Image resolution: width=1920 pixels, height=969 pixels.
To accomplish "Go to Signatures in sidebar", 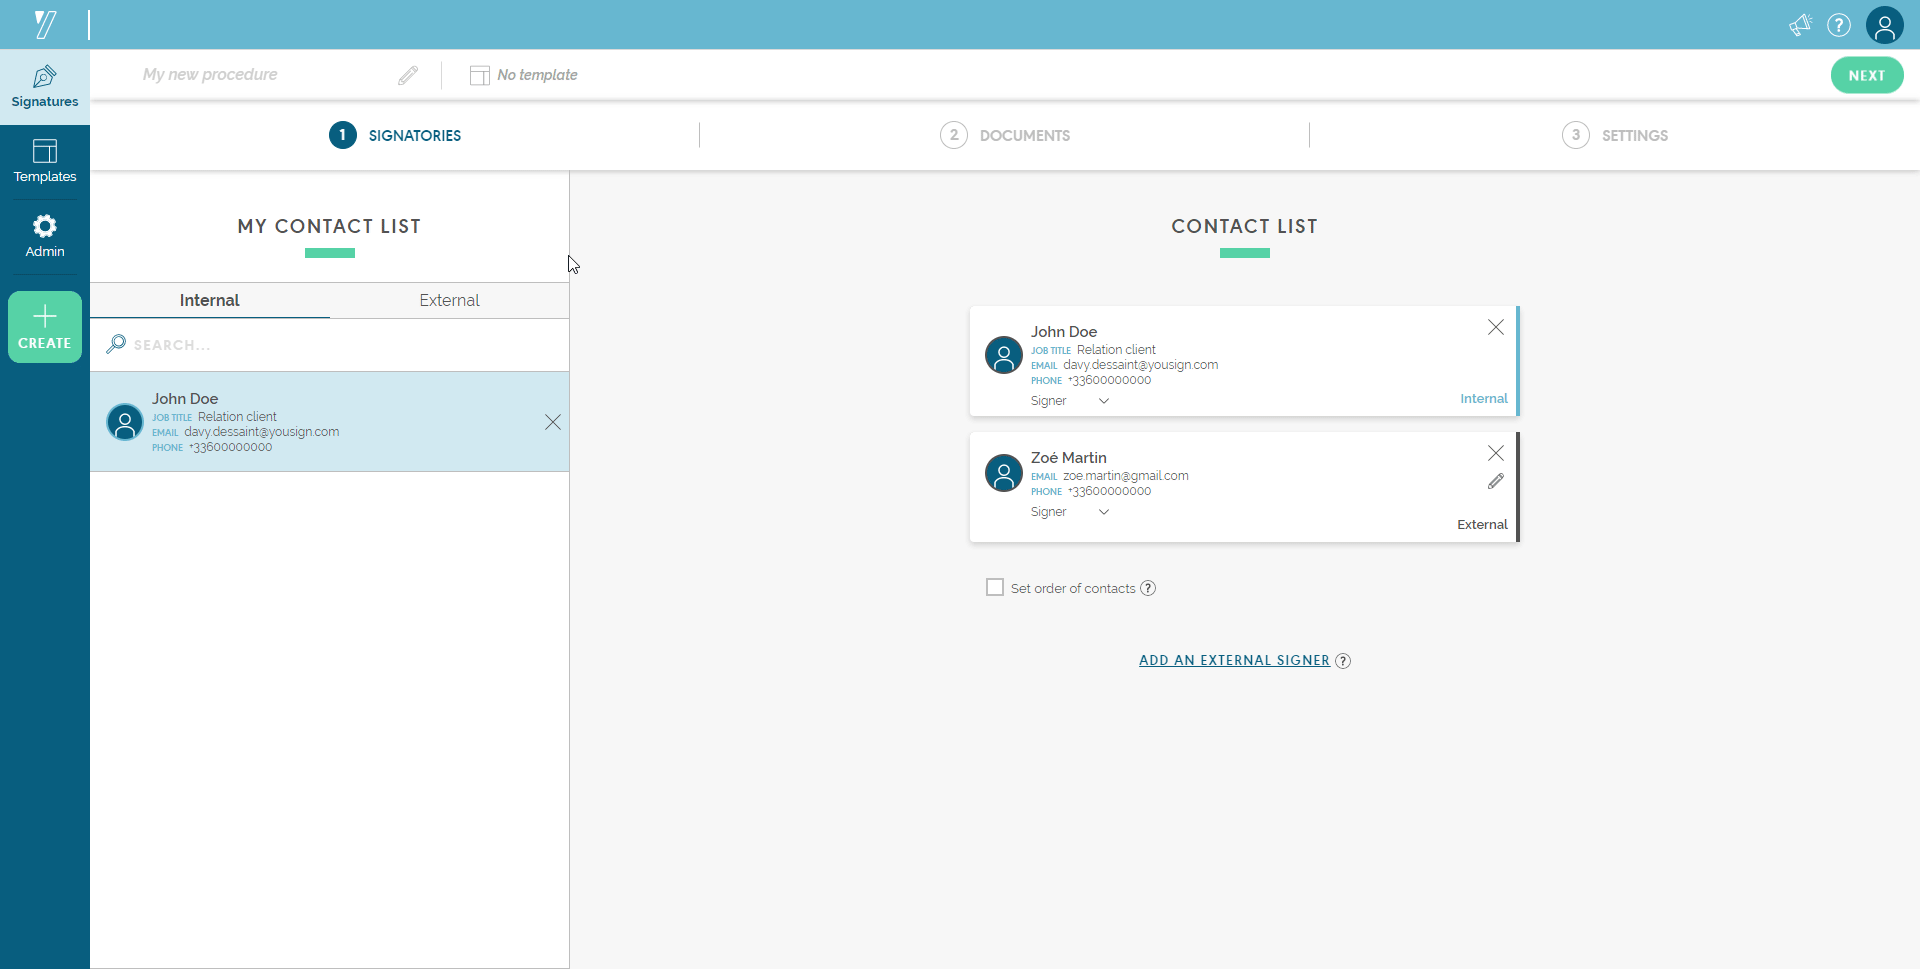I will point(45,87).
